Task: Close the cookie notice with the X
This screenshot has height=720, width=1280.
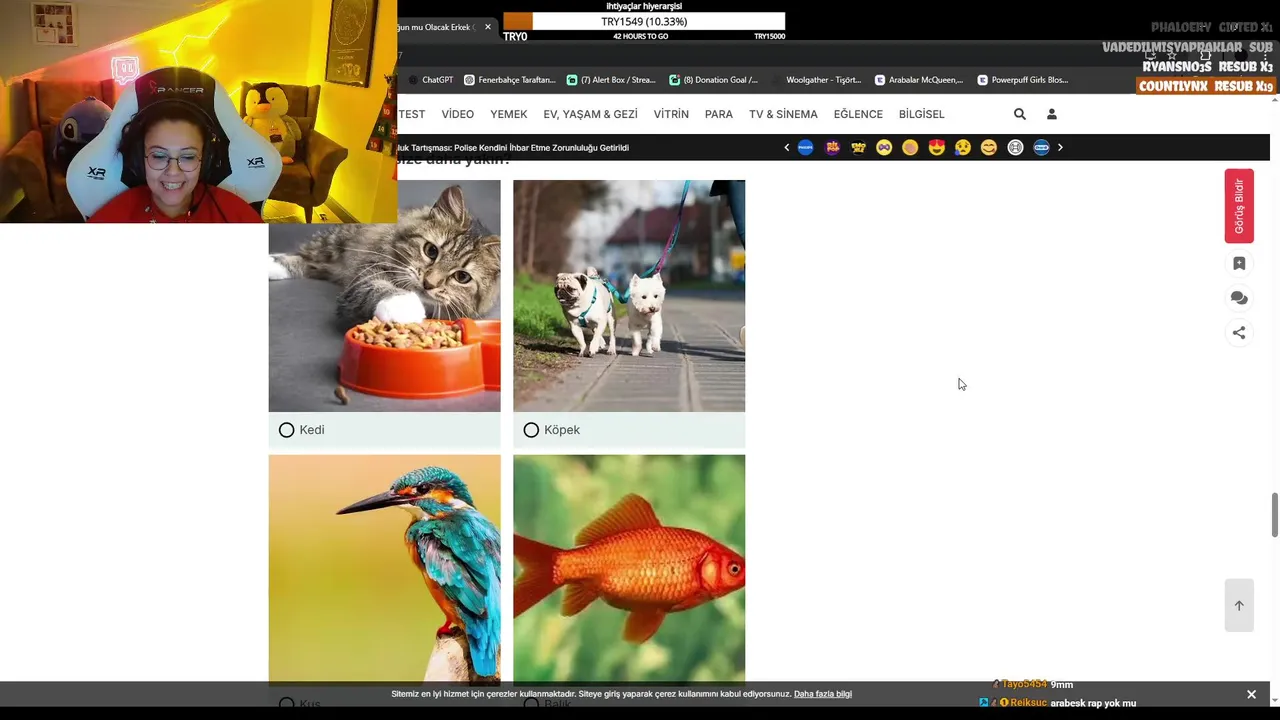Action: (1251, 694)
